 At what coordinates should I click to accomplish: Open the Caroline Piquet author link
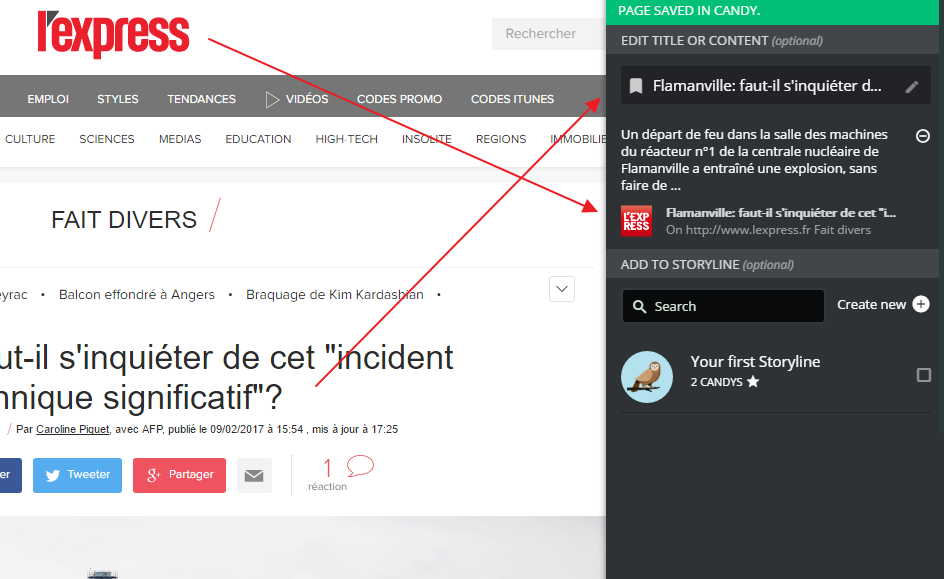tap(73, 429)
